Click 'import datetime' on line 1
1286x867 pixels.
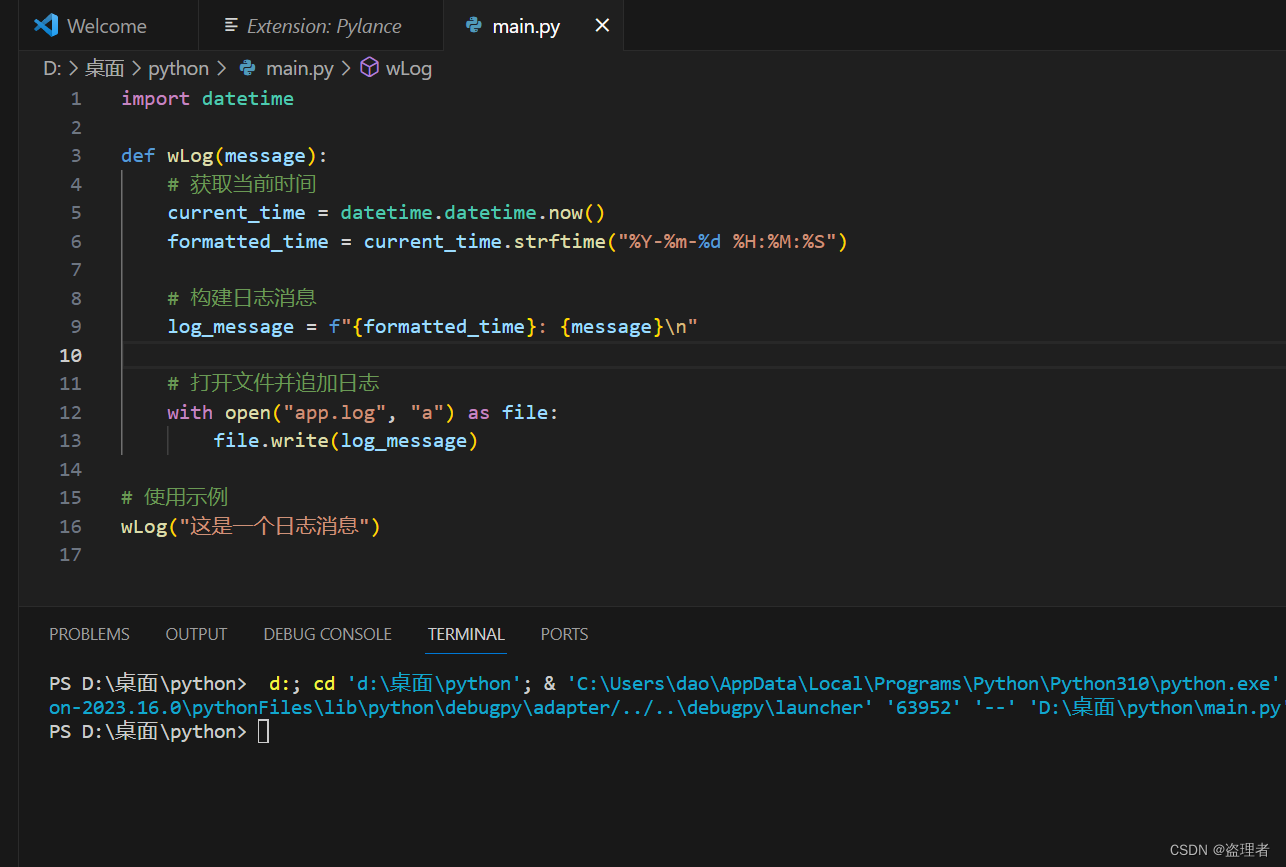point(207,99)
